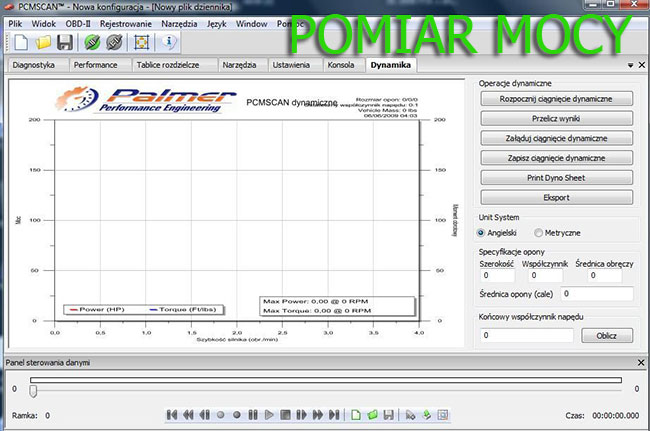This screenshot has width=650, height=431.
Task: Close the Panel sterowania danymi panel
Action: click(x=641, y=363)
